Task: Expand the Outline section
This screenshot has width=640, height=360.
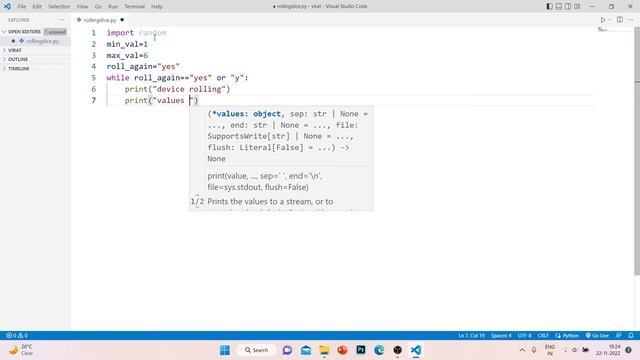Action: (18, 59)
